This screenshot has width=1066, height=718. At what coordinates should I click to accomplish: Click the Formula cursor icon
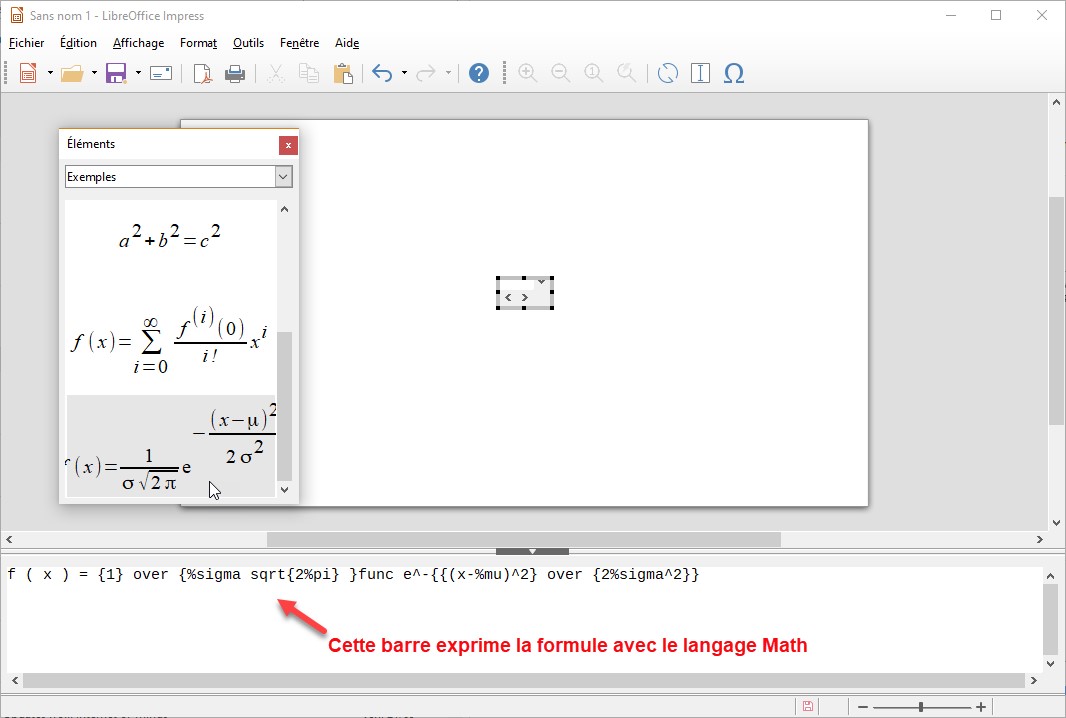point(700,73)
